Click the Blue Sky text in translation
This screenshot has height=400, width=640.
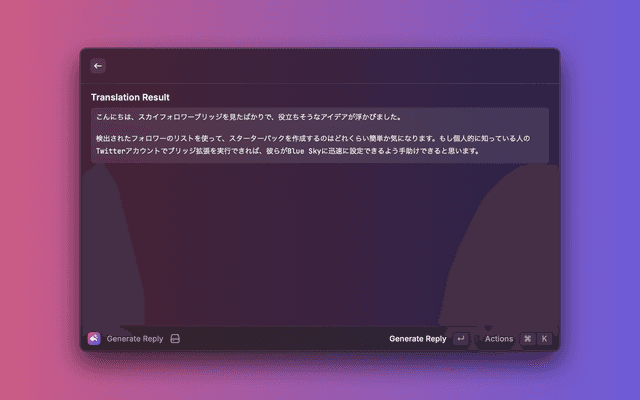303,152
